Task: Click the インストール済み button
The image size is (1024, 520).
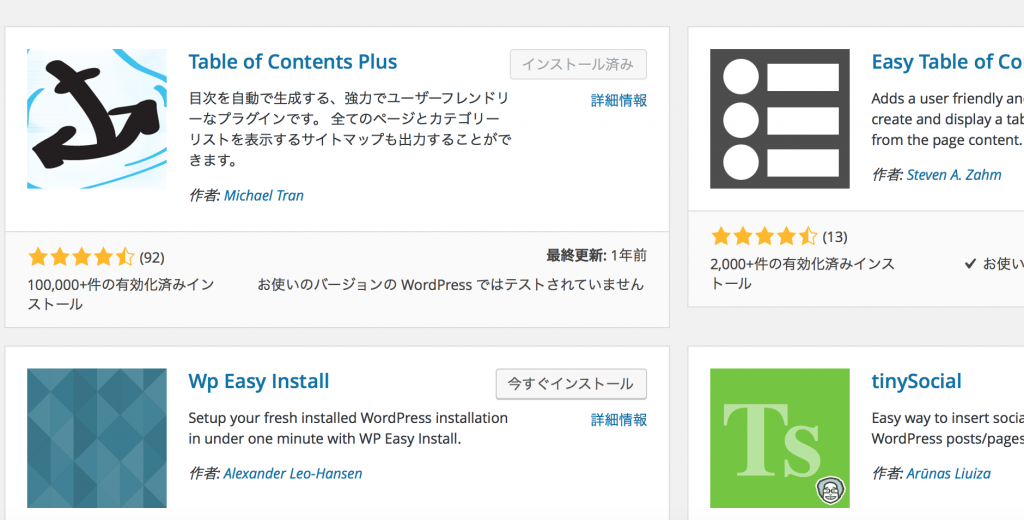Action: click(x=578, y=64)
